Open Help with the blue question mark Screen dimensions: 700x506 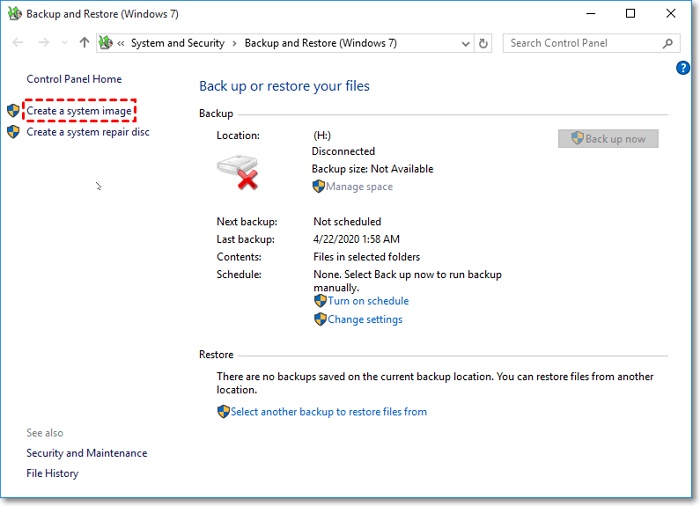[x=683, y=68]
